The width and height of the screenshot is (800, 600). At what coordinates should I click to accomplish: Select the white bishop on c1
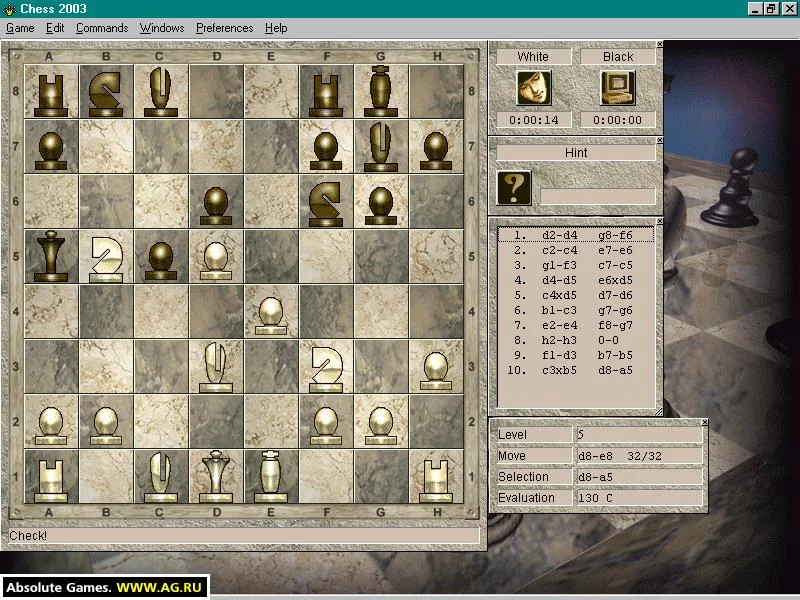161,478
